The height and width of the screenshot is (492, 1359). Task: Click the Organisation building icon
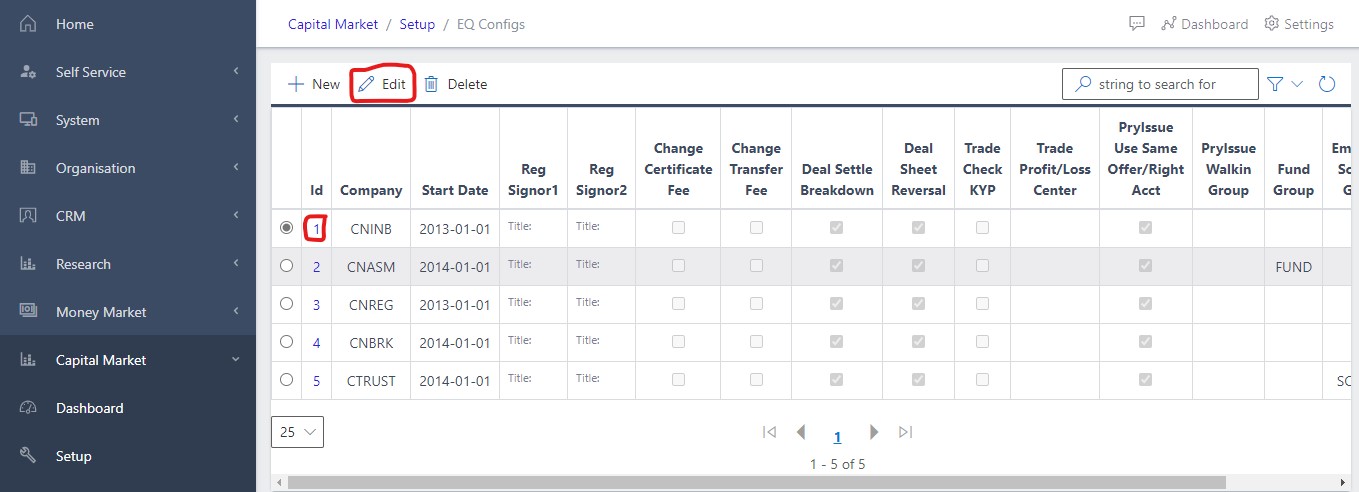point(28,168)
